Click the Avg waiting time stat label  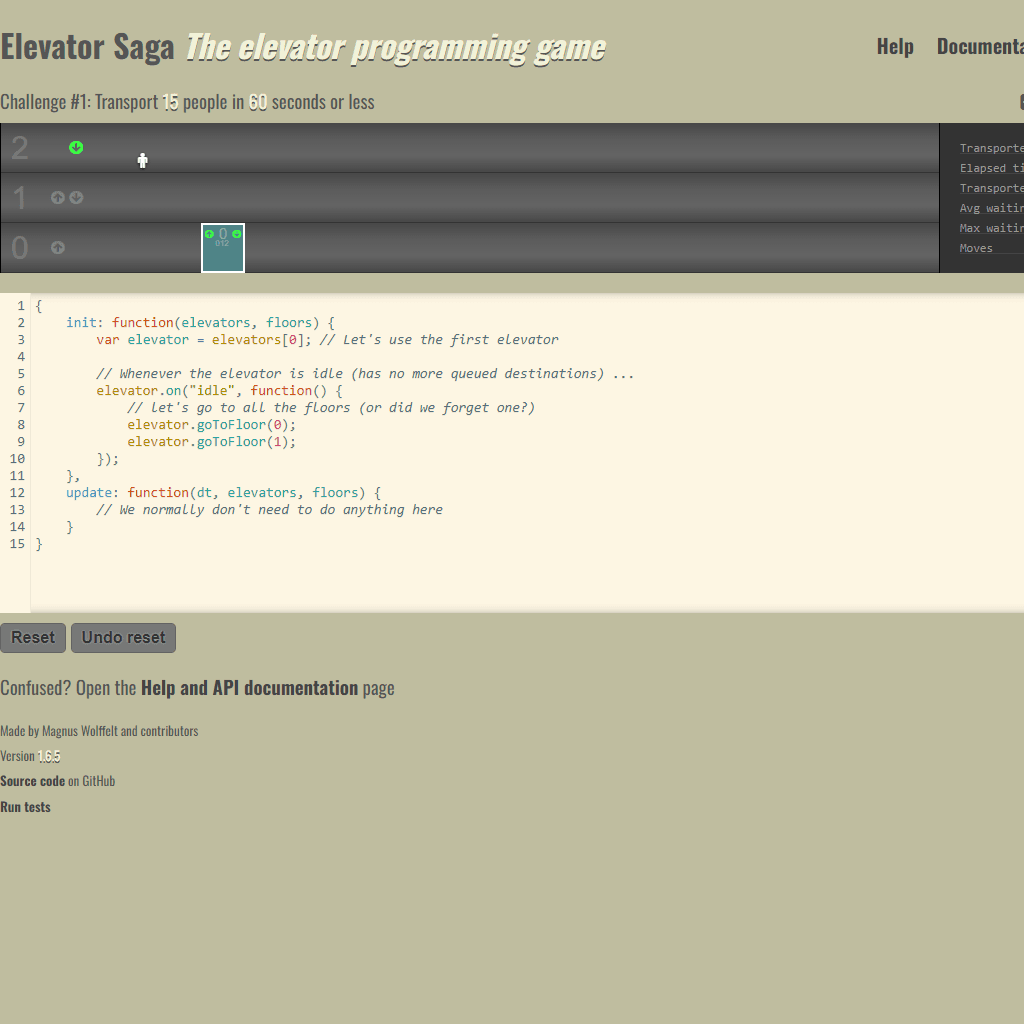pos(991,208)
